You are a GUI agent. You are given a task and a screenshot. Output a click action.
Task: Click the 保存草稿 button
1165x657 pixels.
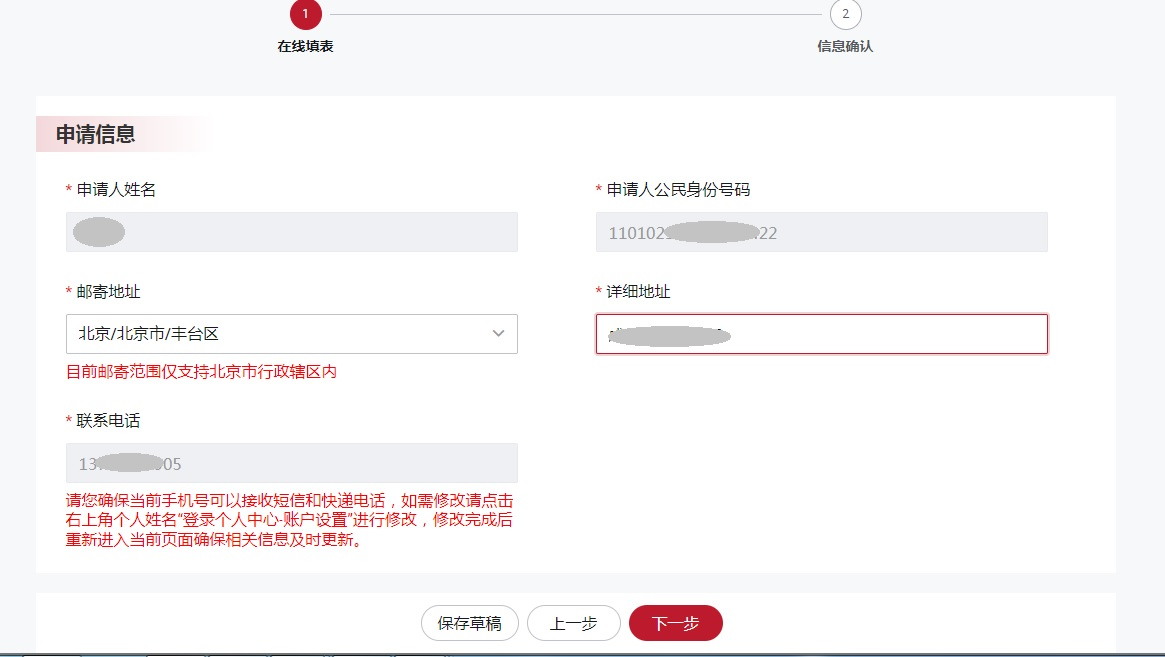470,623
